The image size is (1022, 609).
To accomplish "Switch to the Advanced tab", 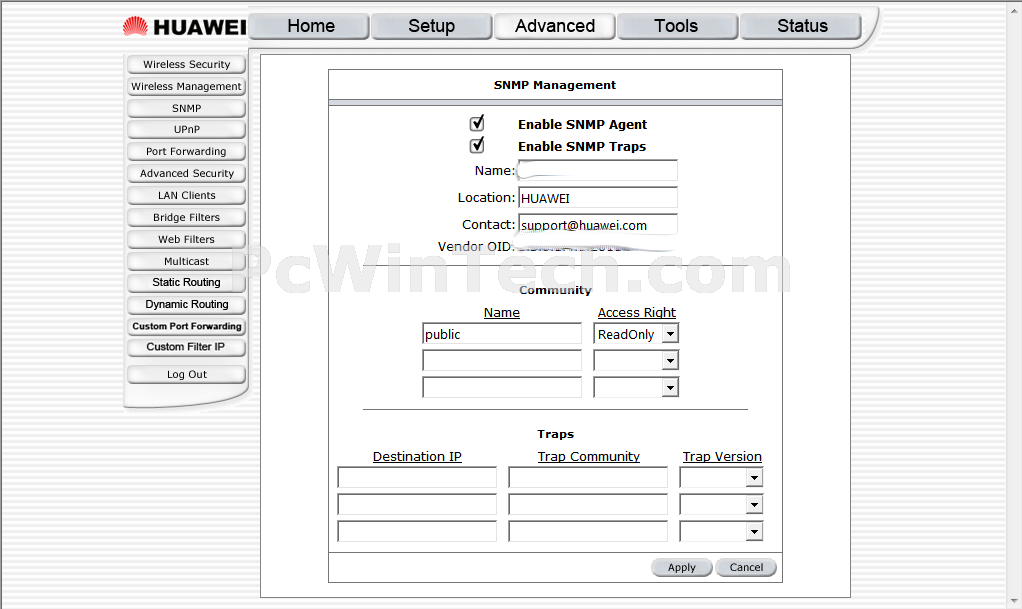I will click(555, 26).
